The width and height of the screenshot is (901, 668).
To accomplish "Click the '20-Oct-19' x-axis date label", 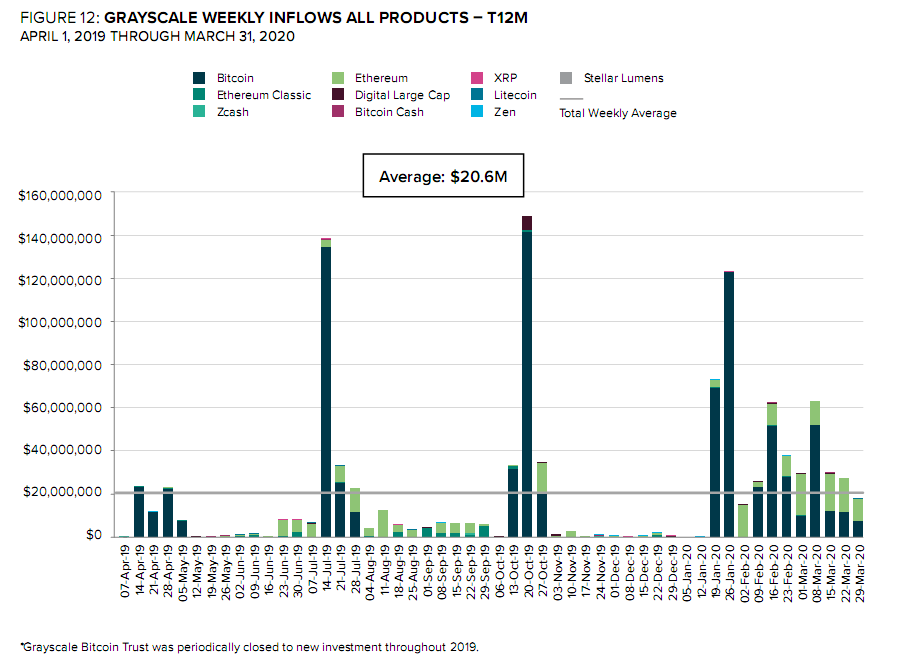I will (x=527, y=571).
